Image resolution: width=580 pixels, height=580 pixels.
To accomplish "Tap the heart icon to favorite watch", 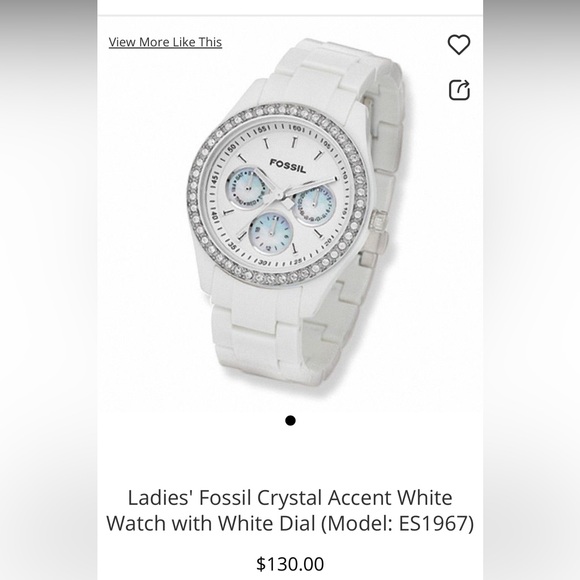I will coord(459,45).
